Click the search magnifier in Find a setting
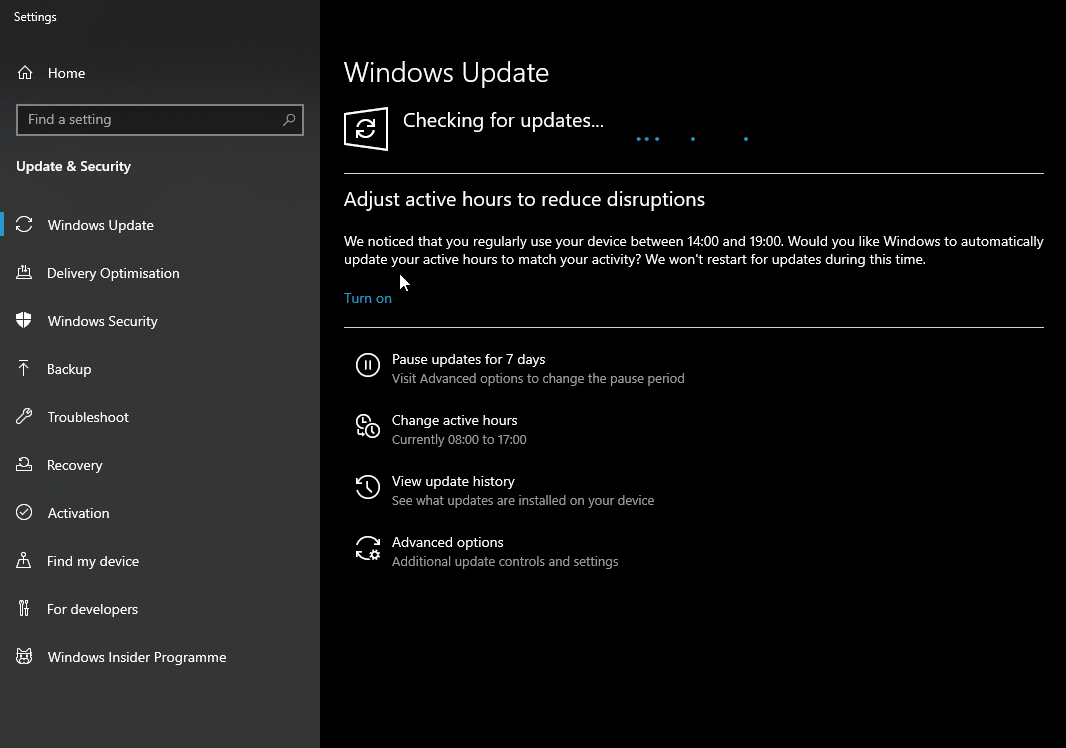The height and width of the screenshot is (748, 1066). 290,119
